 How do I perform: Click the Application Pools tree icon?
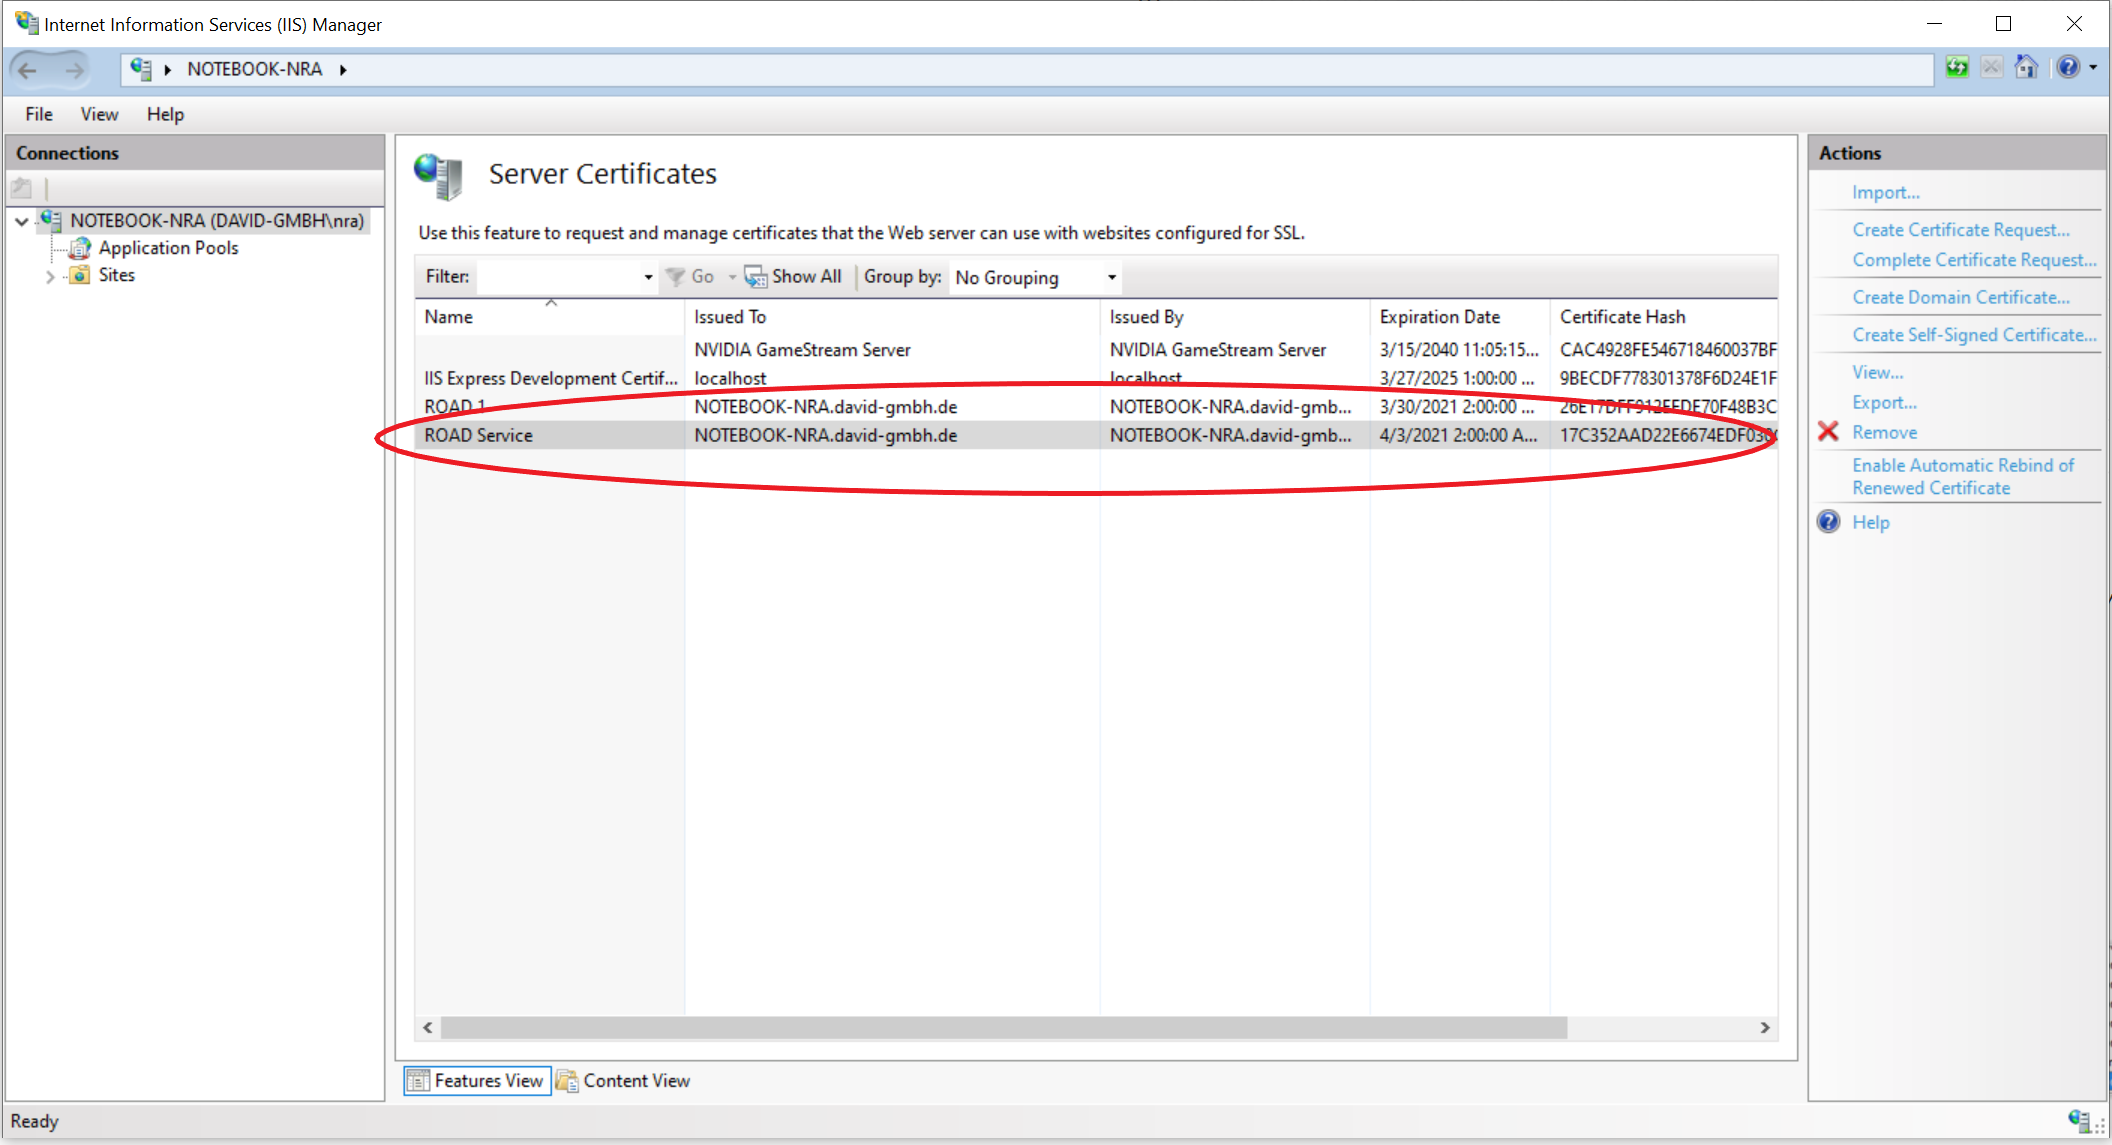click(80, 248)
